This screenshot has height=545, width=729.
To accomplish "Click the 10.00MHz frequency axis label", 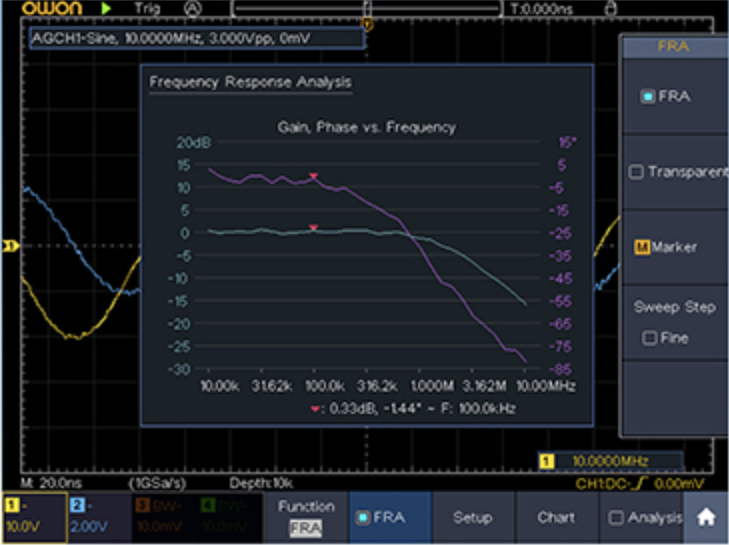I will point(546,385).
